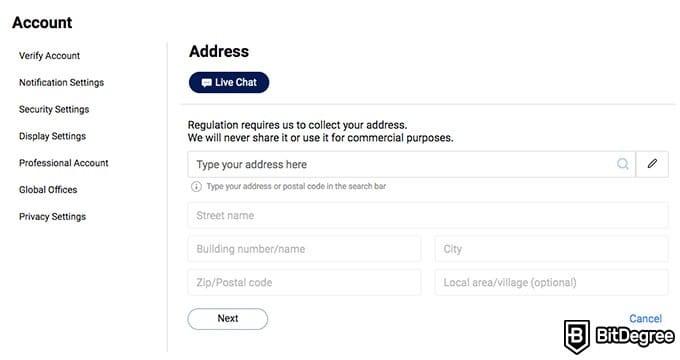Select Display Settings menu item
The height and width of the screenshot is (360, 680).
click(x=52, y=136)
